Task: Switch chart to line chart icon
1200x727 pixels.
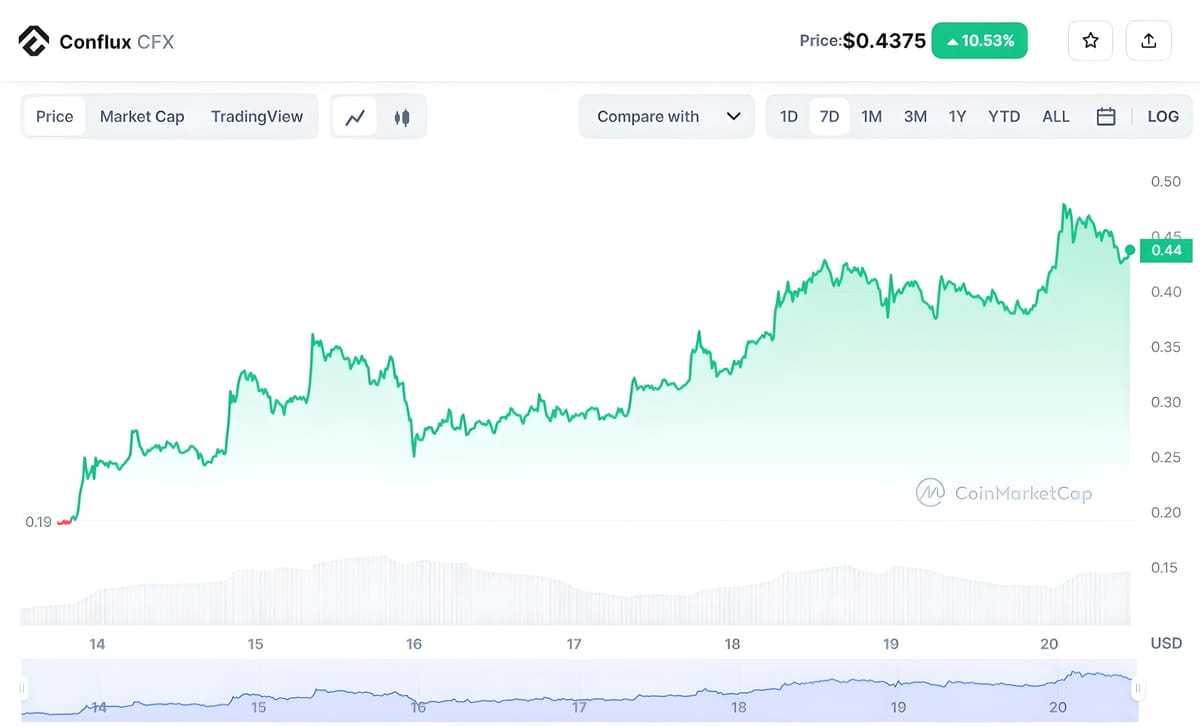Action: (x=355, y=116)
